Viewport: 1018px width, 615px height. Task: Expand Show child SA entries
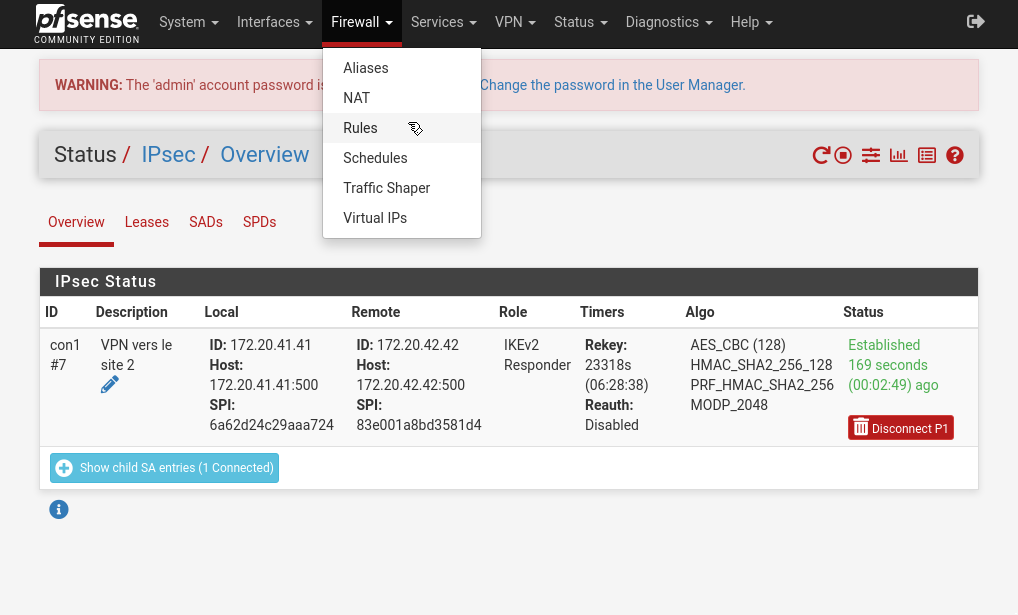165,468
